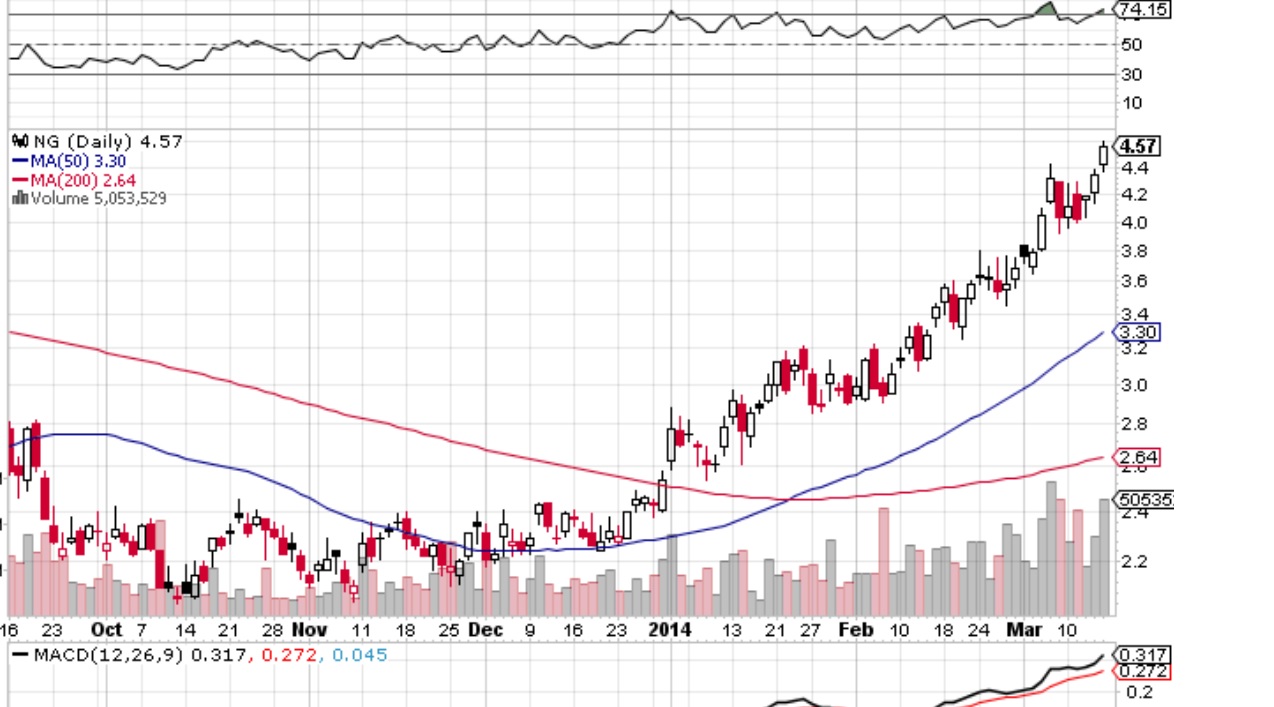Click the green overbought shaded area in RSI
Screen dimensions: 1274x707
tap(1045, 10)
